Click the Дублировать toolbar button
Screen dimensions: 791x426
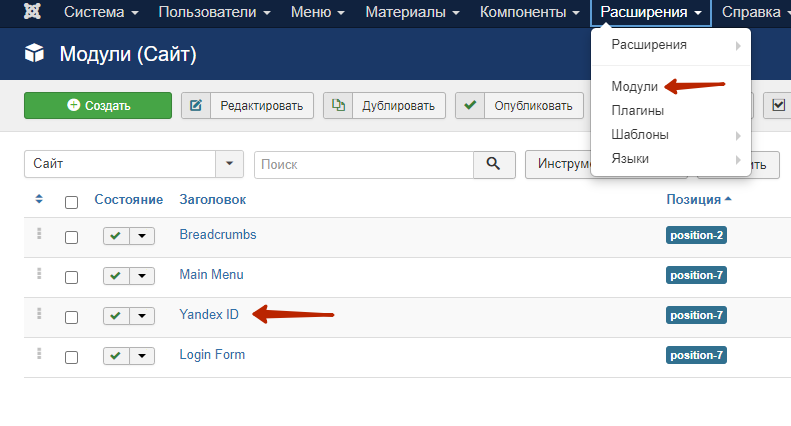point(384,105)
